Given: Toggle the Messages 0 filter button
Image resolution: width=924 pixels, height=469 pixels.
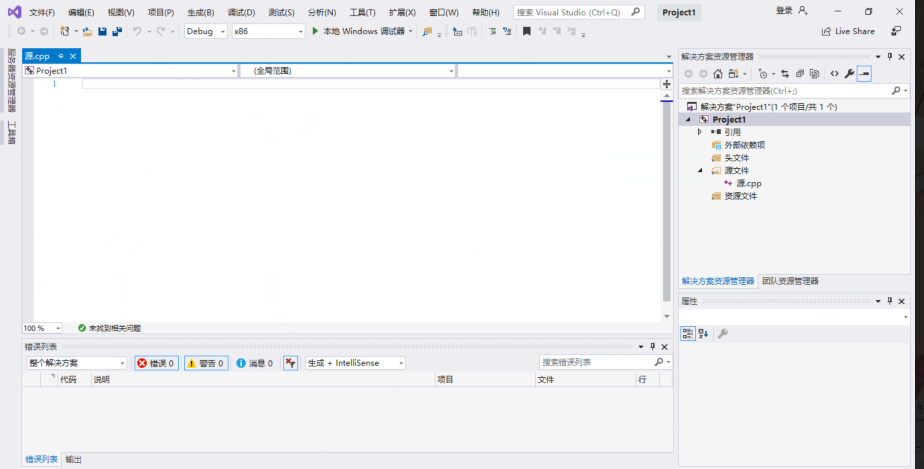Looking at the screenshot, I should [x=255, y=363].
